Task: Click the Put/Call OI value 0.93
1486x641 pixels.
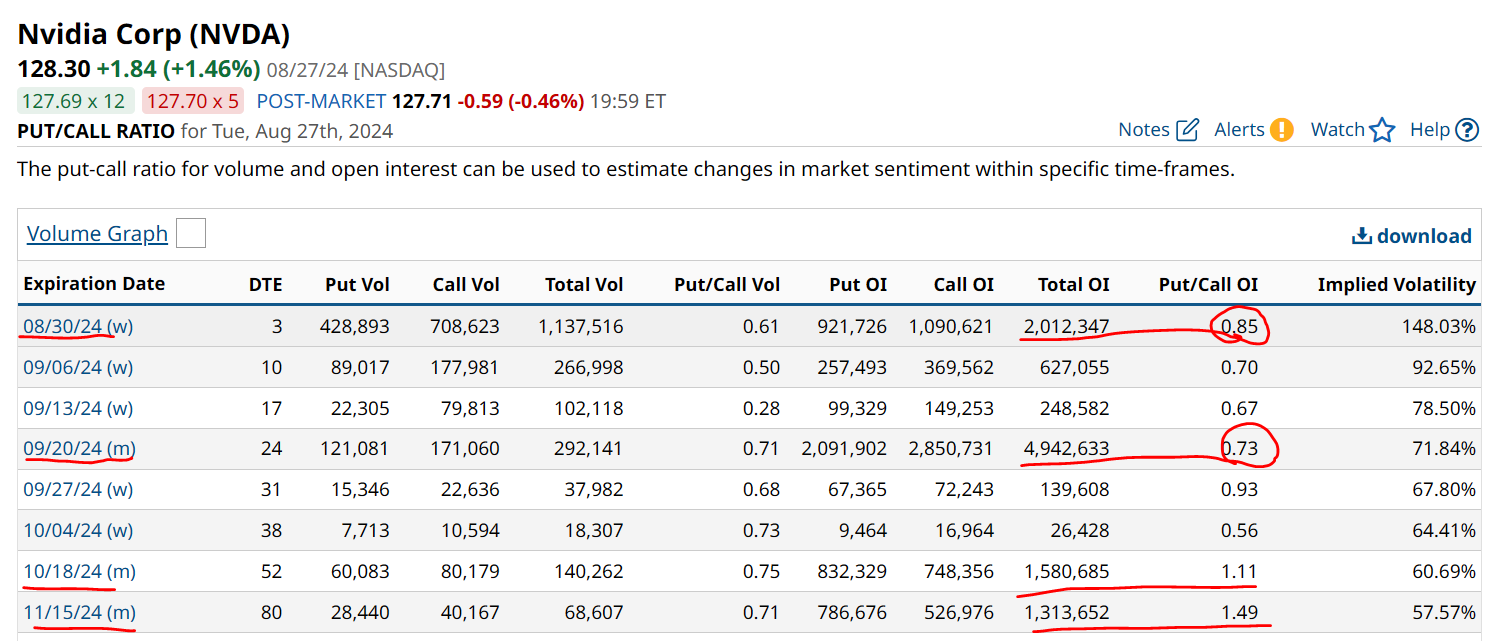Action: [1240, 489]
